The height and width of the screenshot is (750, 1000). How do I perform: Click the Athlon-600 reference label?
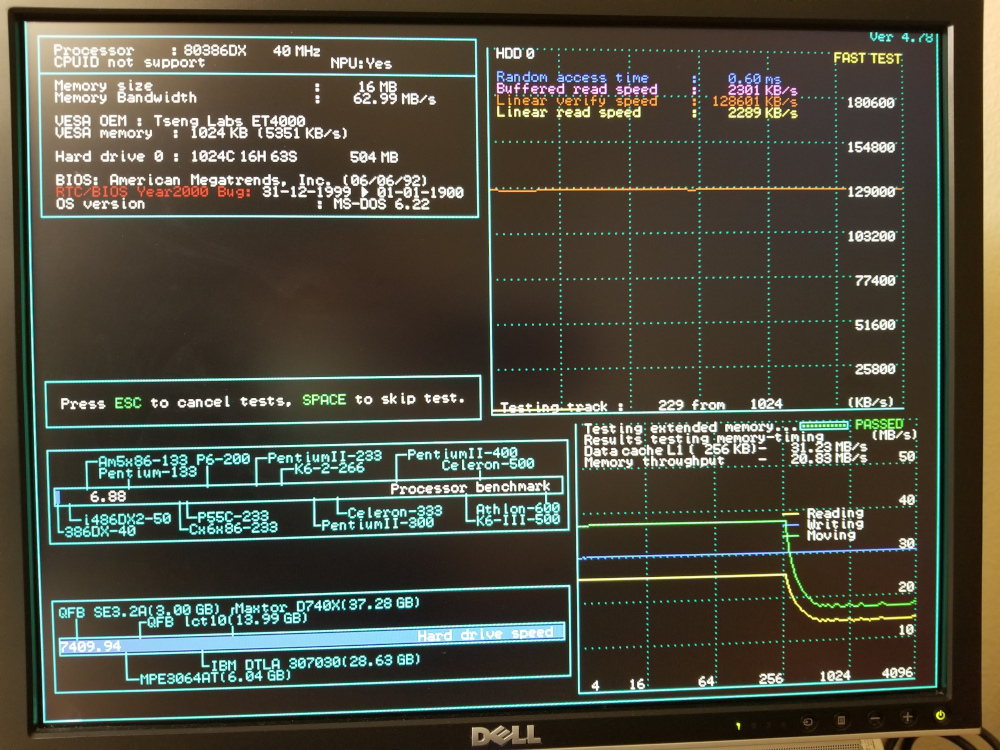[518, 508]
